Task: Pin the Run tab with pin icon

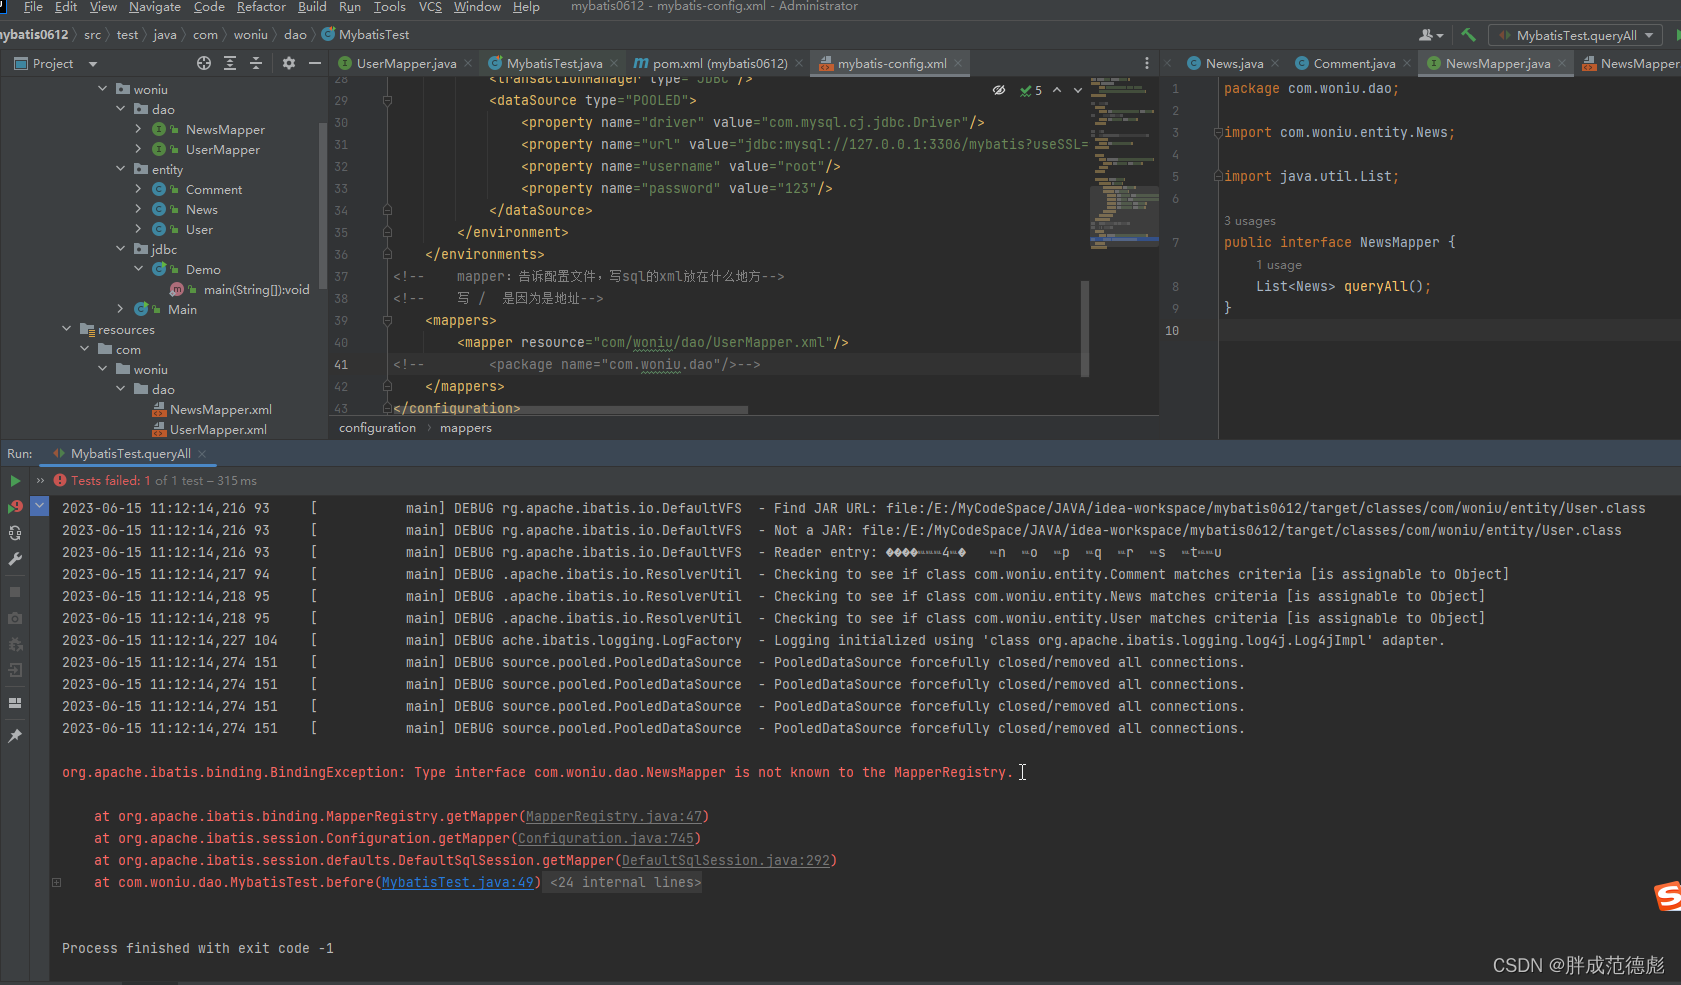Action: click(15, 736)
